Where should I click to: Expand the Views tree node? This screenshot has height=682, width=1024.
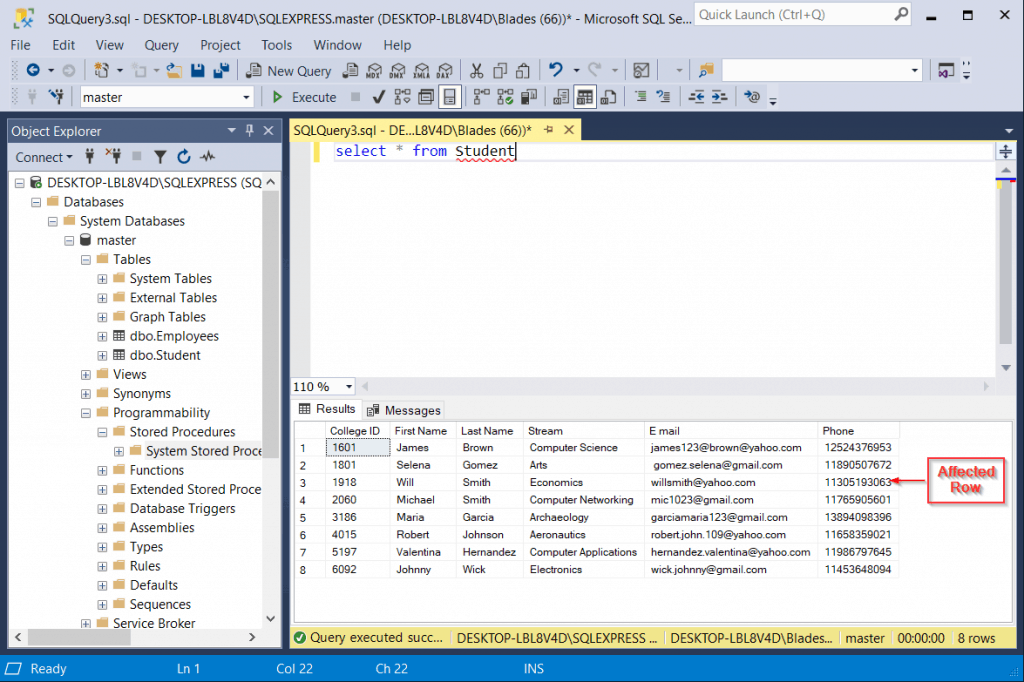[x=88, y=374]
